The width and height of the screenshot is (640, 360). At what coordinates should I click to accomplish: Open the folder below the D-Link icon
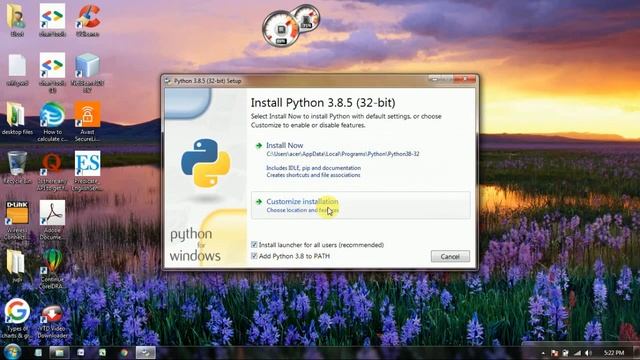pyautogui.click(x=17, y=265)
